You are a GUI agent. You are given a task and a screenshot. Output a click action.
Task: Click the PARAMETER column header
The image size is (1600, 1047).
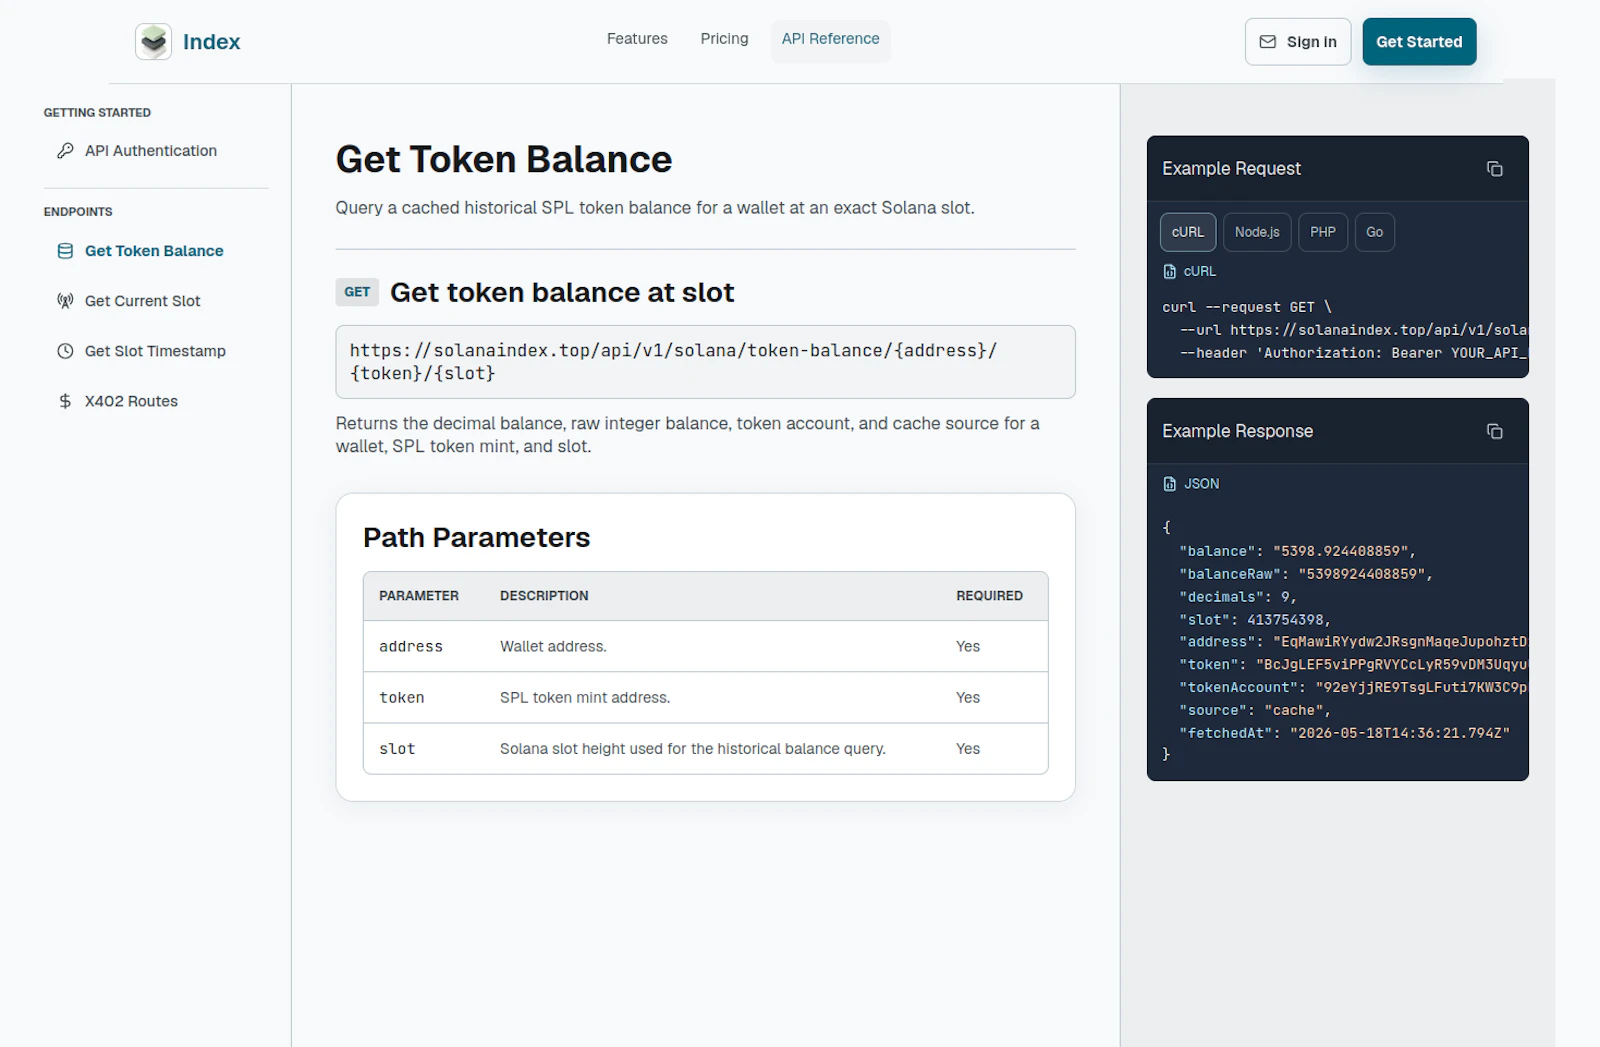click(419, 596)
